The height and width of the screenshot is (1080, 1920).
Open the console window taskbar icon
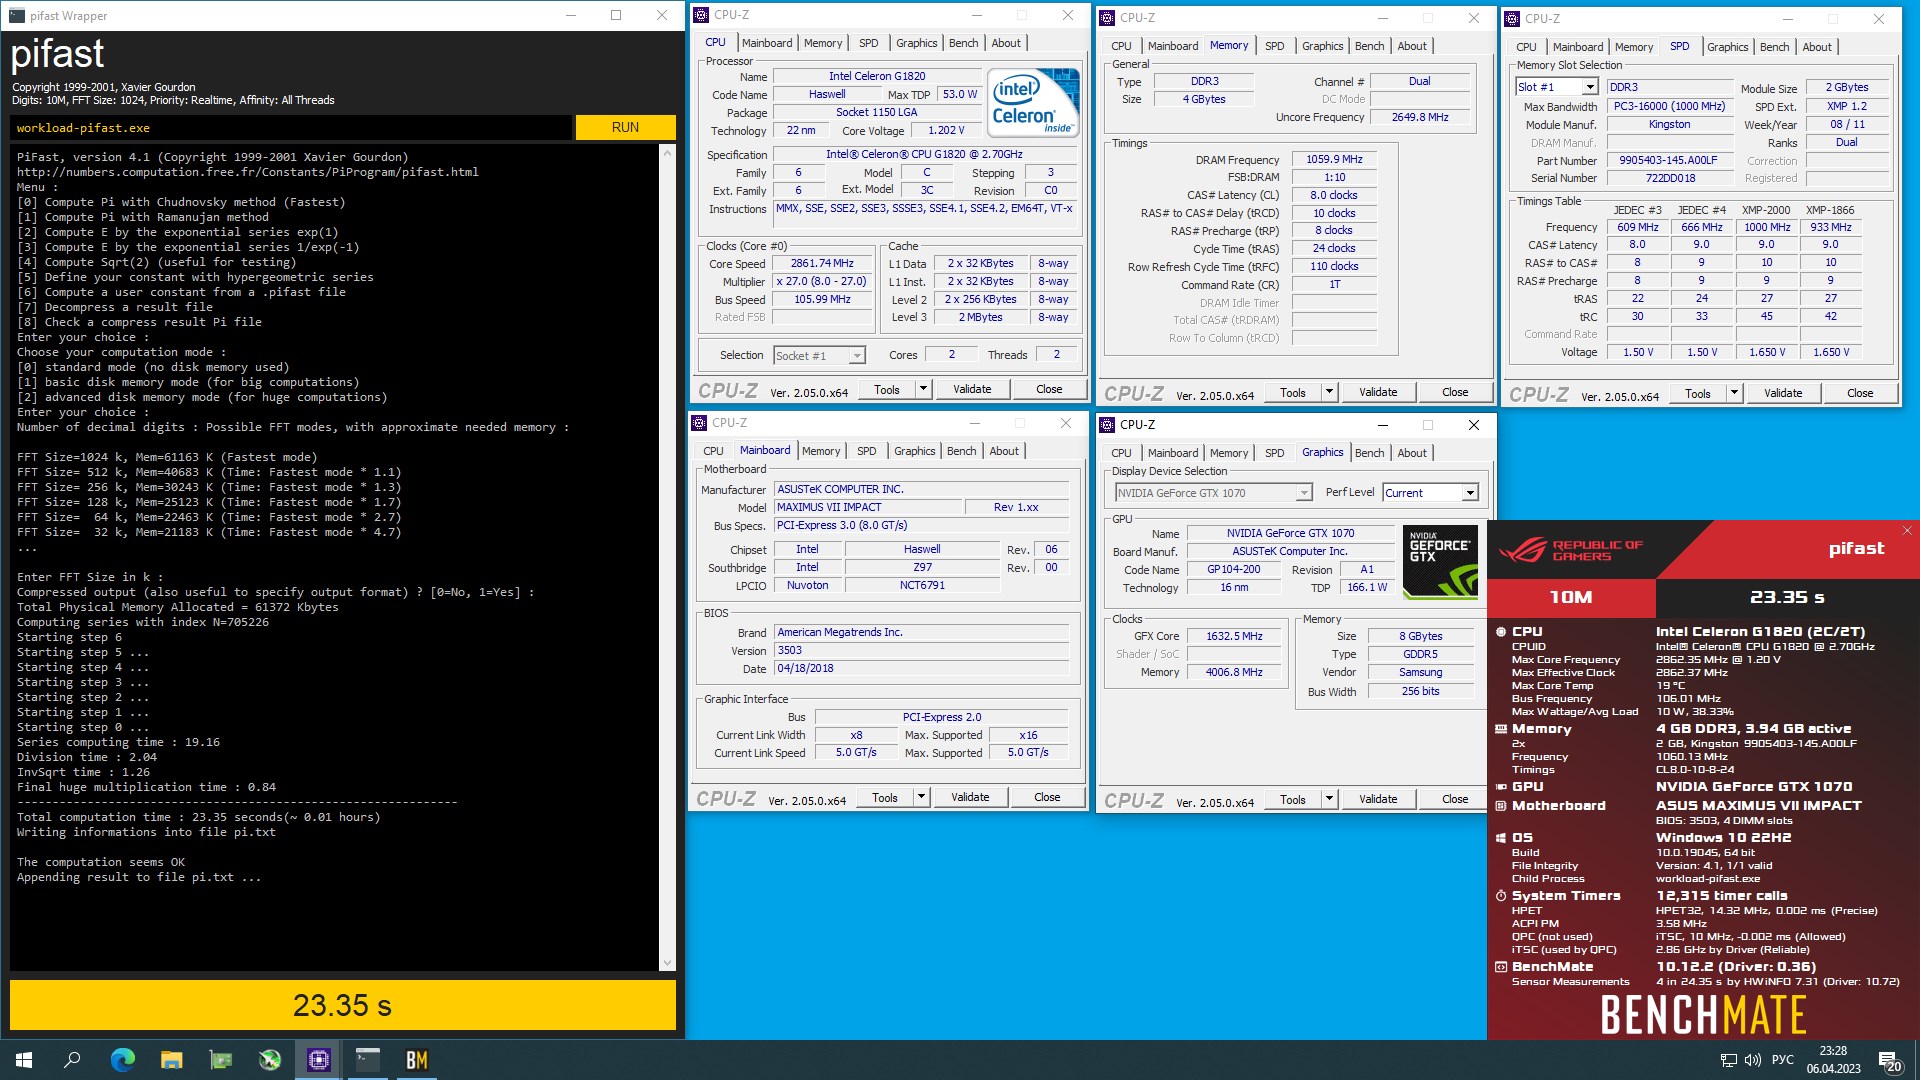coord(368,1060)
